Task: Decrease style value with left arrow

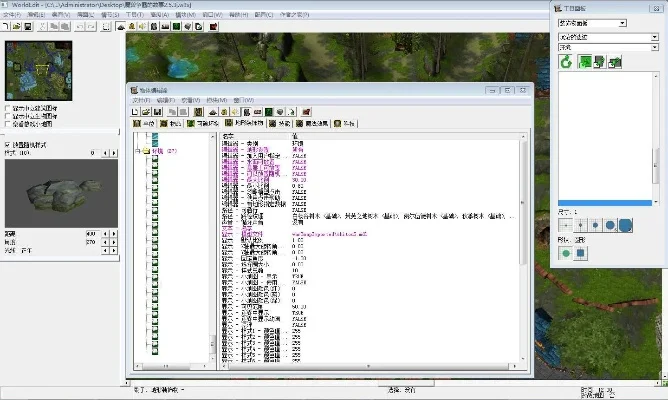Action: tap(106, 153)
